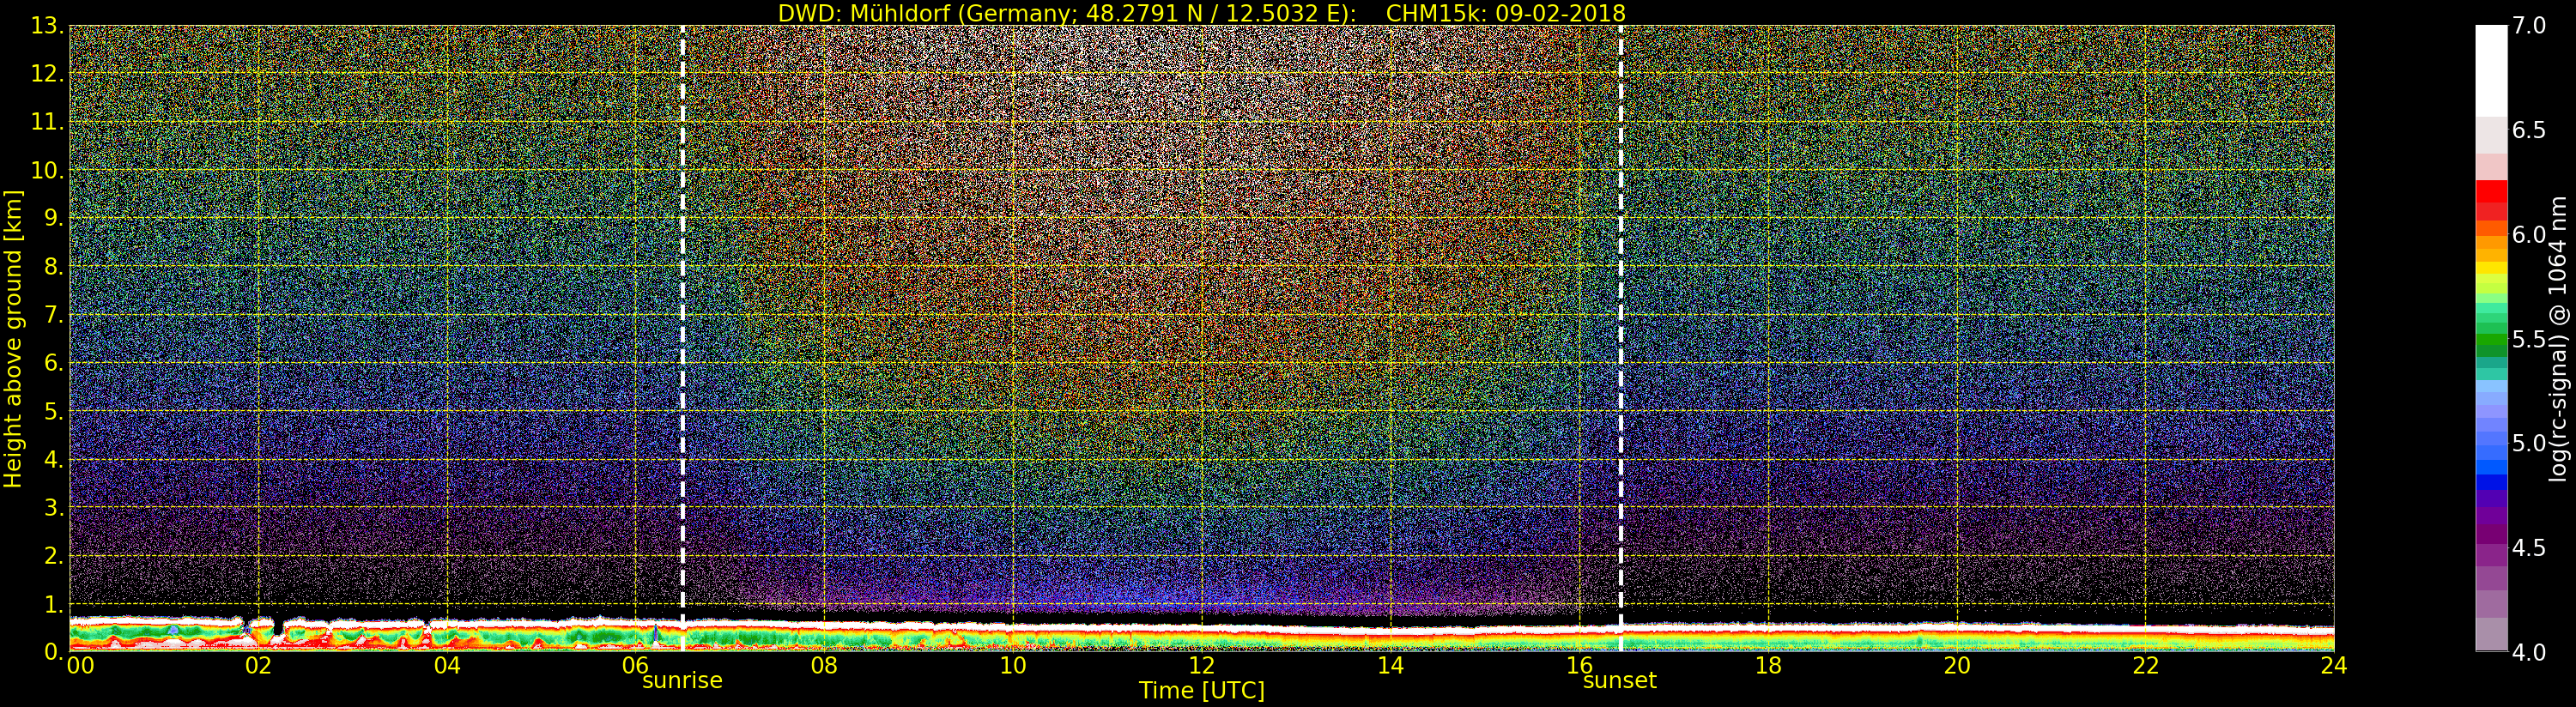The height and width of the screenshot is (707, 2576).
Task: Click the colorbar value '4.5'
Action: coord(2529,548)
